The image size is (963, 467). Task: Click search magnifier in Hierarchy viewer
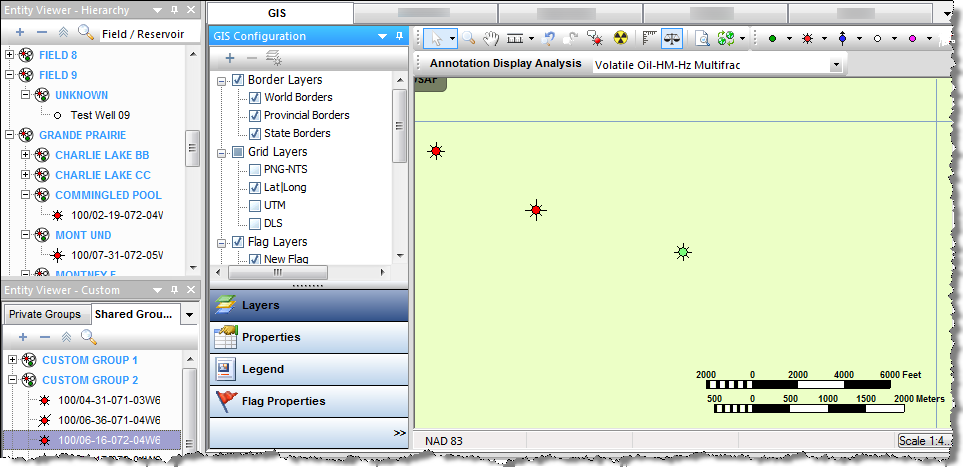pos(86,32)
